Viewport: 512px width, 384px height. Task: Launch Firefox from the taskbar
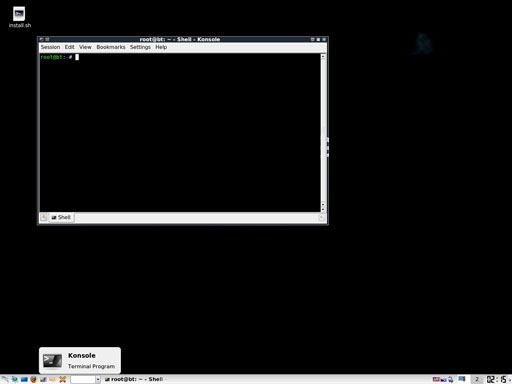coord(33,379)
